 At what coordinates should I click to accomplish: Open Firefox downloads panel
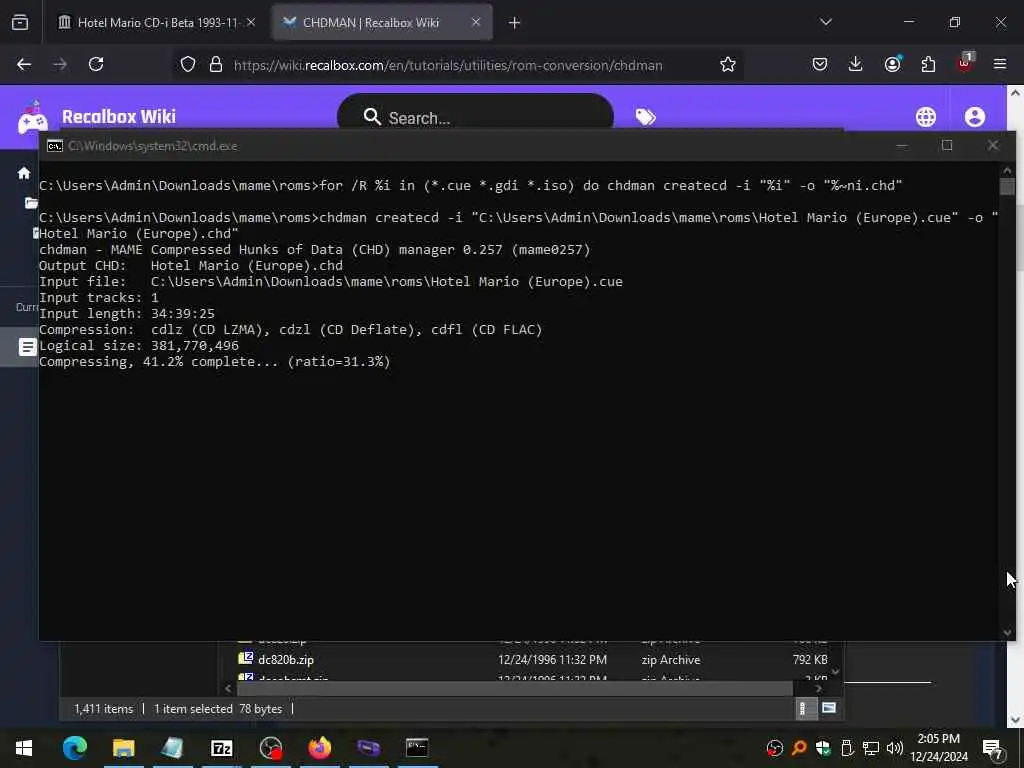pos(856,64)
